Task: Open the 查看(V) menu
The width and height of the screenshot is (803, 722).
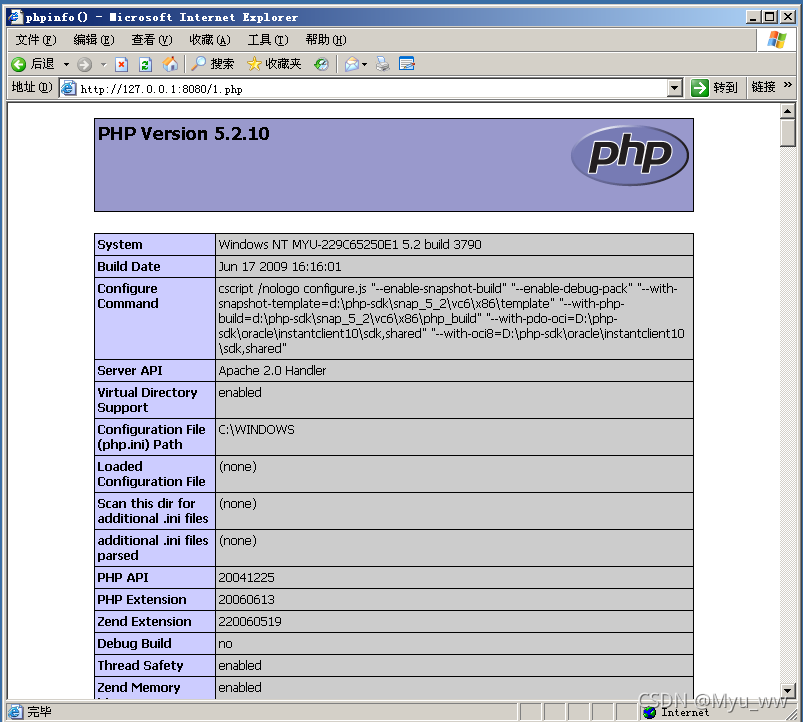Action: 152,40
